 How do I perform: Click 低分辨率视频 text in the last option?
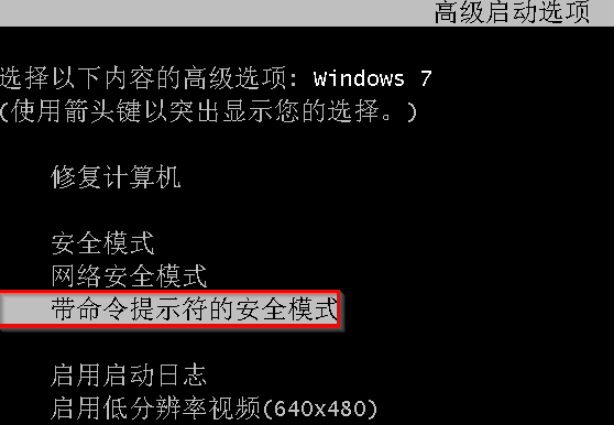coord(182,408)
